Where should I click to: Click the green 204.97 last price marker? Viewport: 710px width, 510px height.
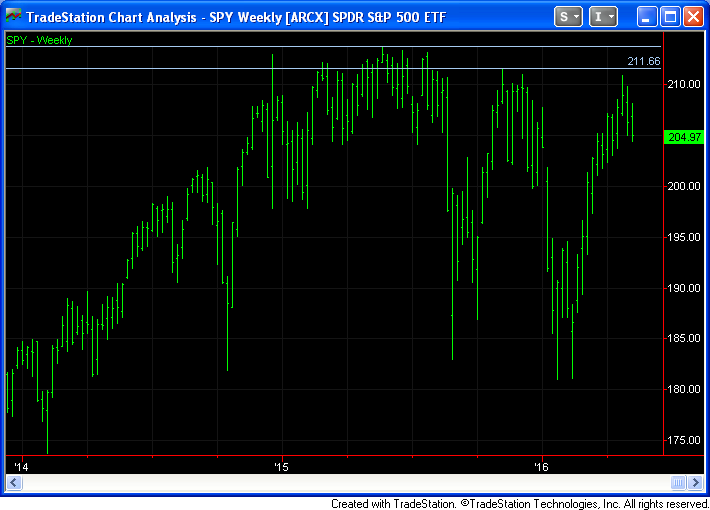click(684, 137)
